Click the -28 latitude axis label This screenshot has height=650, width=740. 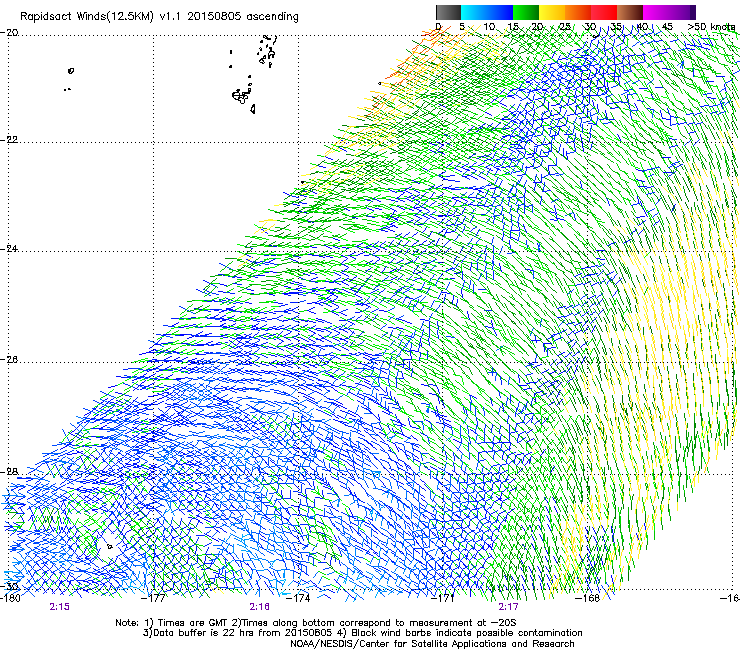(x=9, y=472)
